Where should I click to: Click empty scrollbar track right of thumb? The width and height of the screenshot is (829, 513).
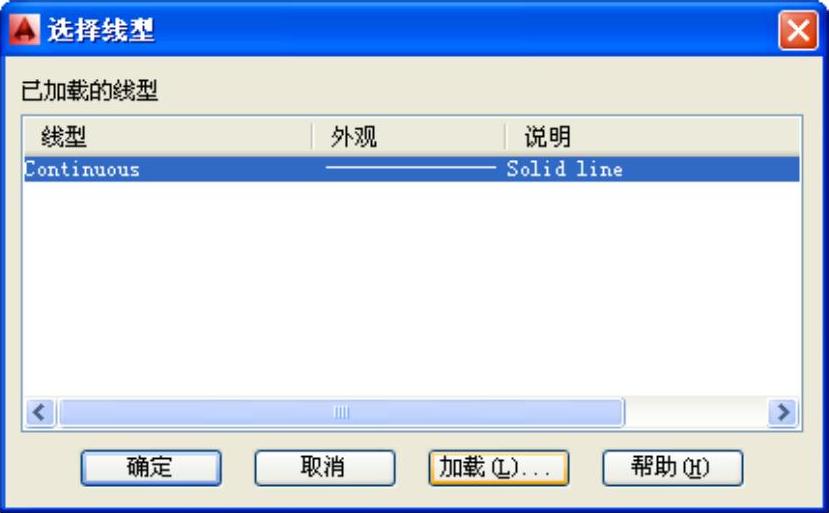pyautogui.click(x=696, y=412)
